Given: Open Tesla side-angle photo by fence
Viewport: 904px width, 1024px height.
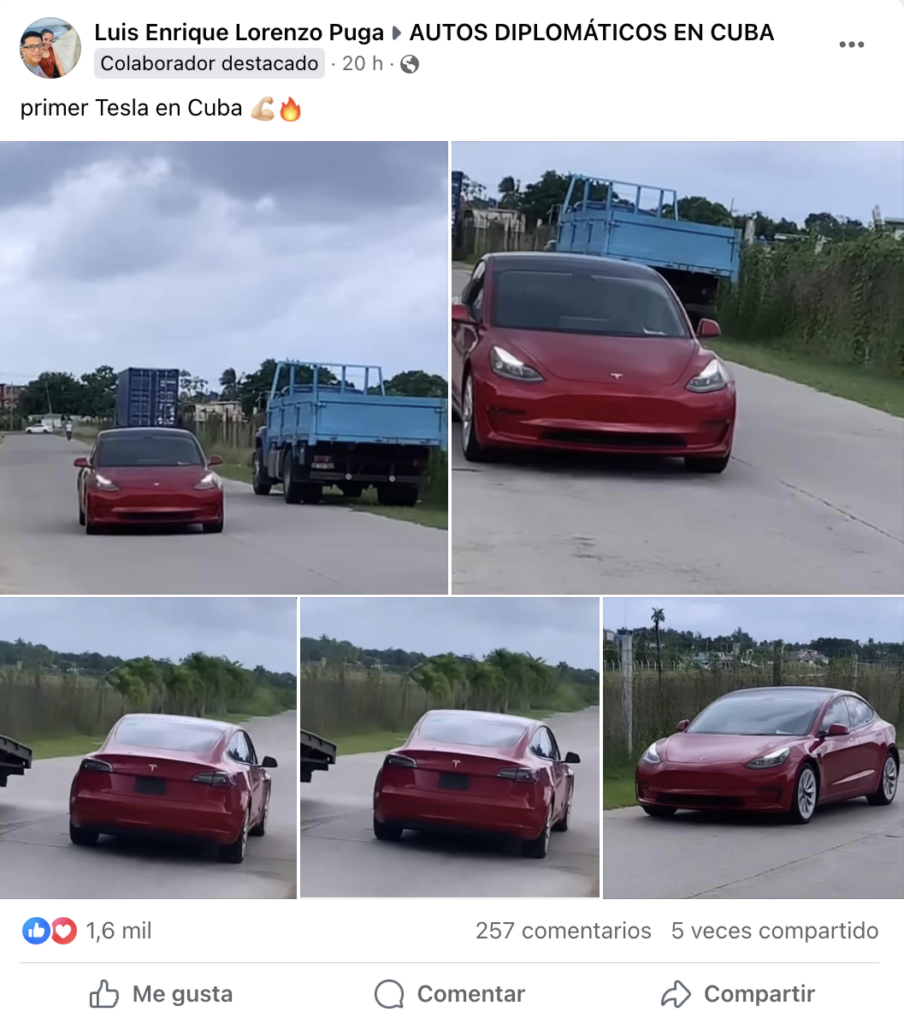Looking at the screenshot, I should click(754, 748).
